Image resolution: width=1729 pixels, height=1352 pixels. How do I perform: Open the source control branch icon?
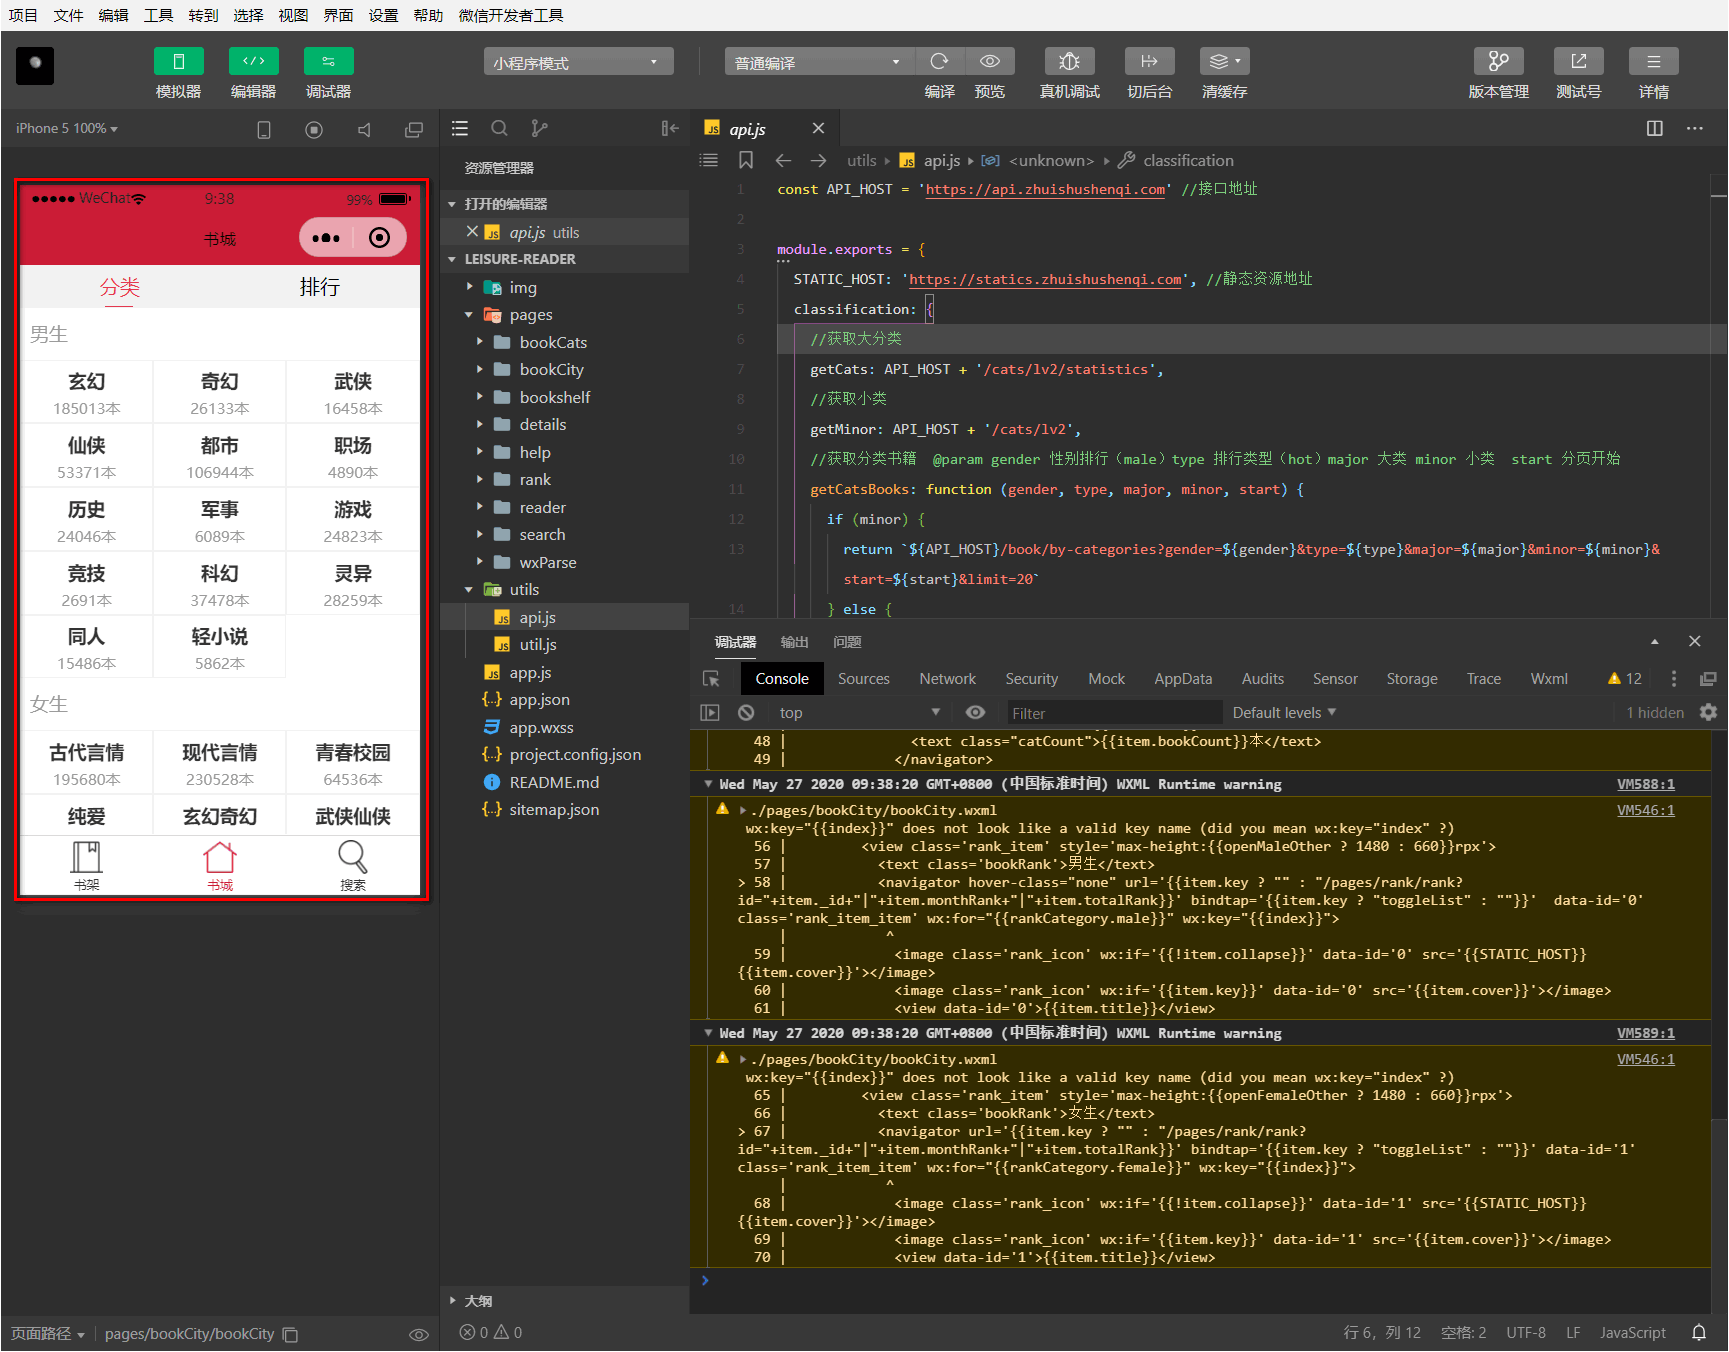(x=539, y=128)
